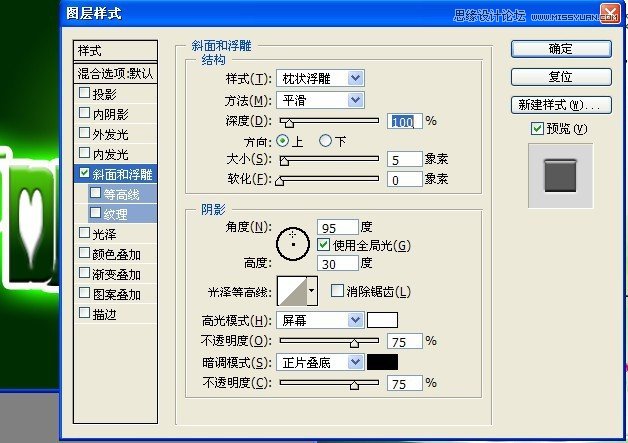This screenshot has width=628, height=443.
Task: Click the white highlight color swatch
Action: coord(382,320)
